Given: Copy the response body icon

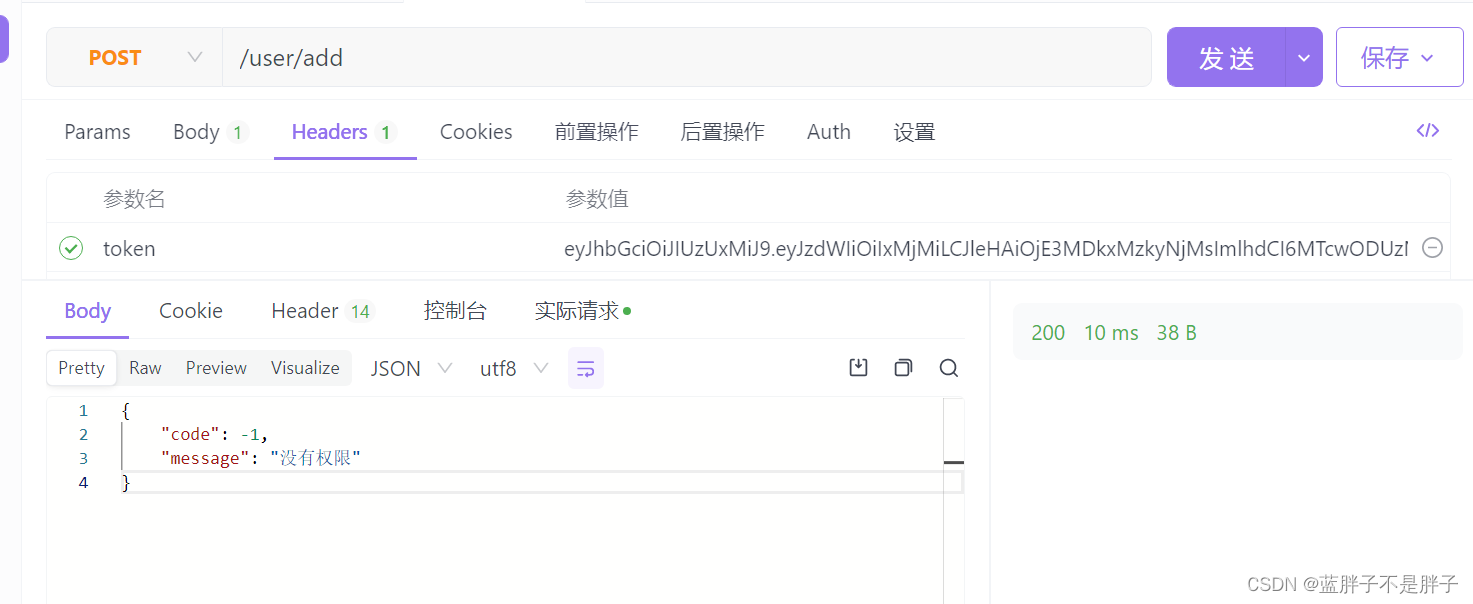Looking at the screenshot, I should [x=903, y=368].
